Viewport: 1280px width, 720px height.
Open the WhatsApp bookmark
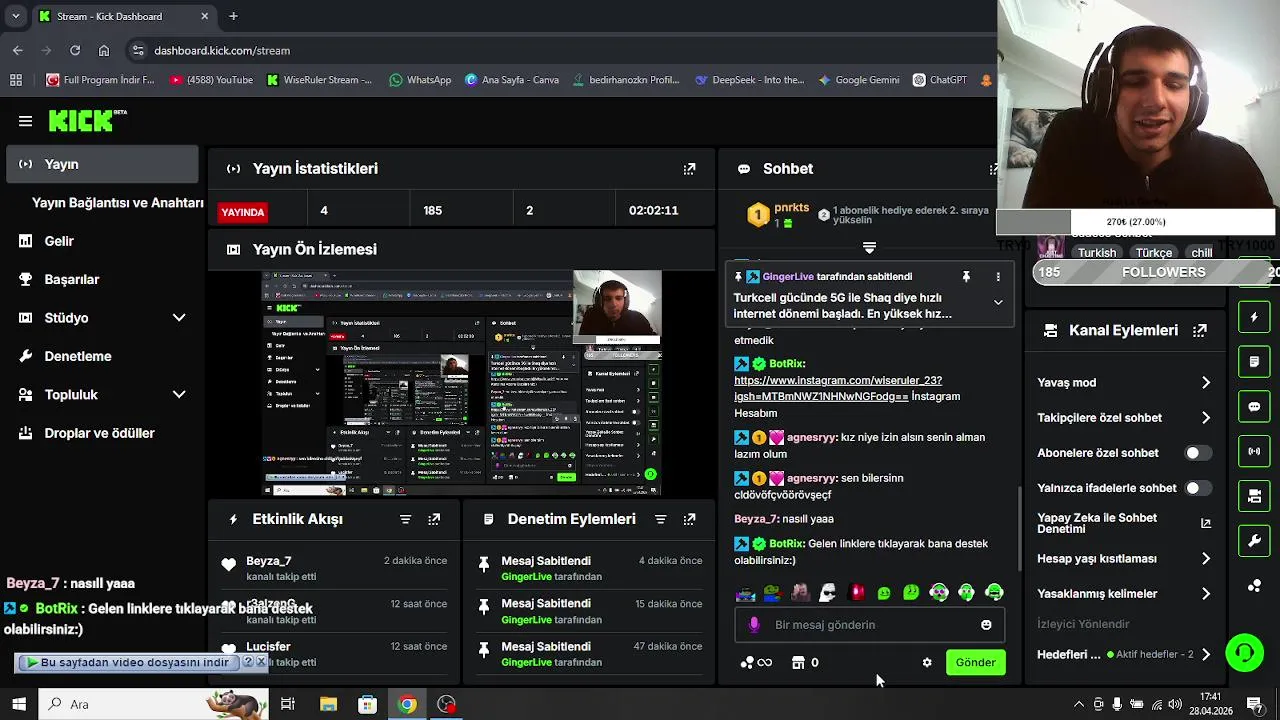click(x=420, y=80)
